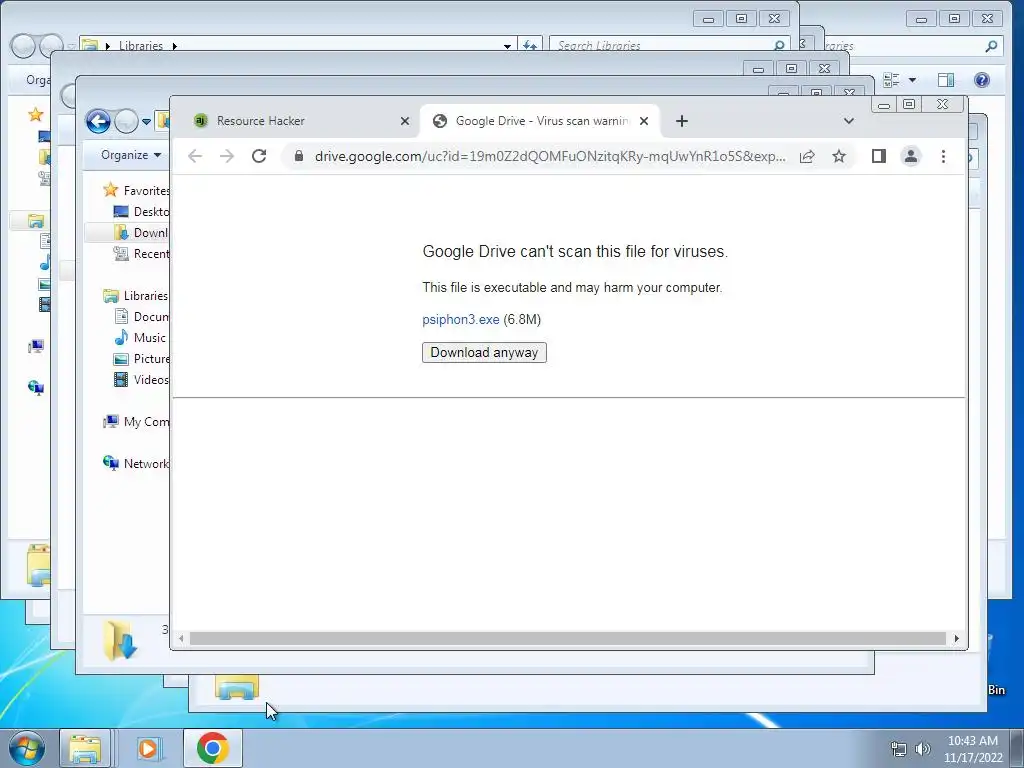Open Documents library in navigation pane
Screen dimensions: 1024x768
(141, 317)
